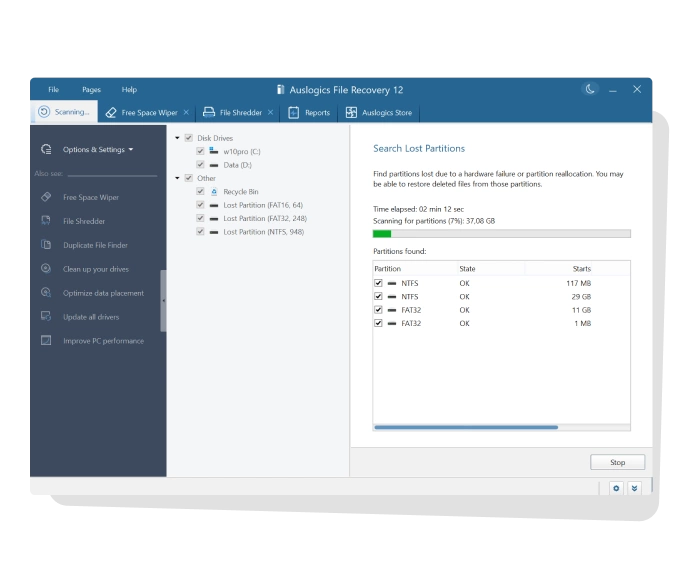Uncheck the FAT32 partition starting at 1 MB
Screen dimensions: 683x575
pos(378,323)
